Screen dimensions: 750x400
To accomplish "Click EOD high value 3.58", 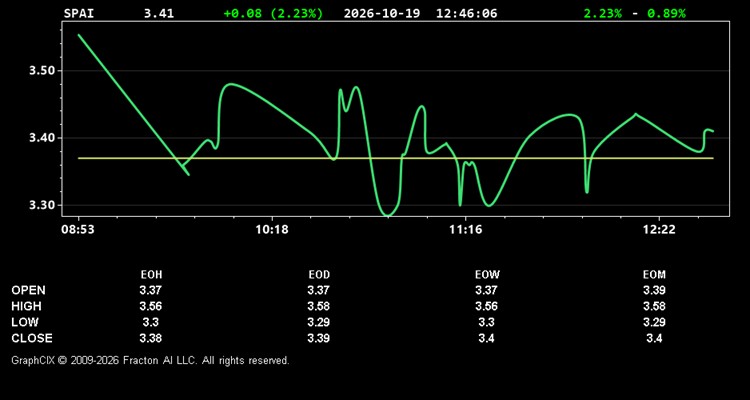I will click(x=319, y=306).
